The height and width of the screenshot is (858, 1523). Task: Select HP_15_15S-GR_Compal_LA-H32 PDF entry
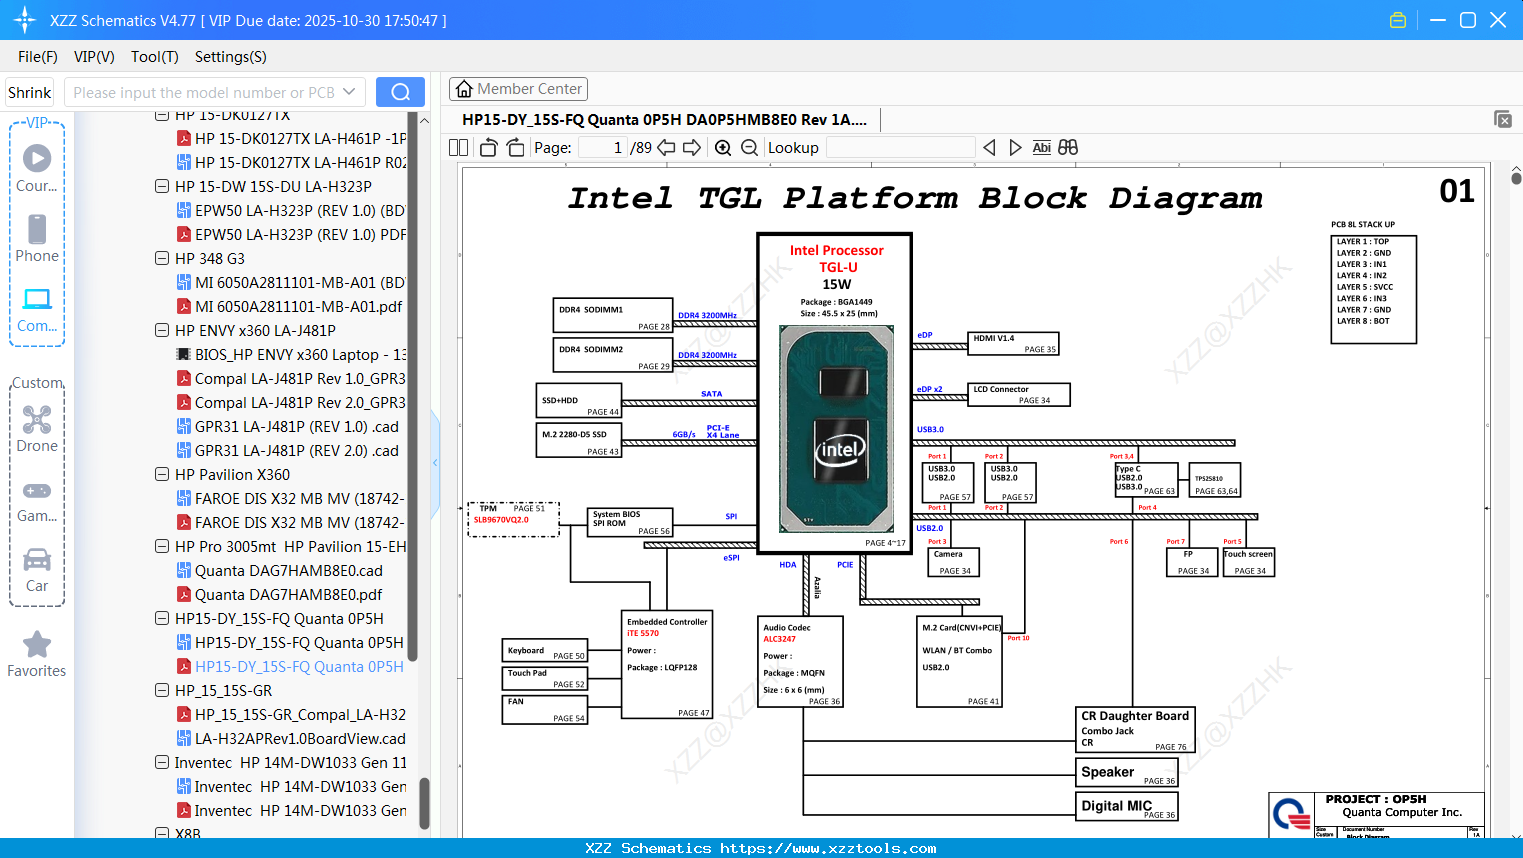(x=291, y=715)
